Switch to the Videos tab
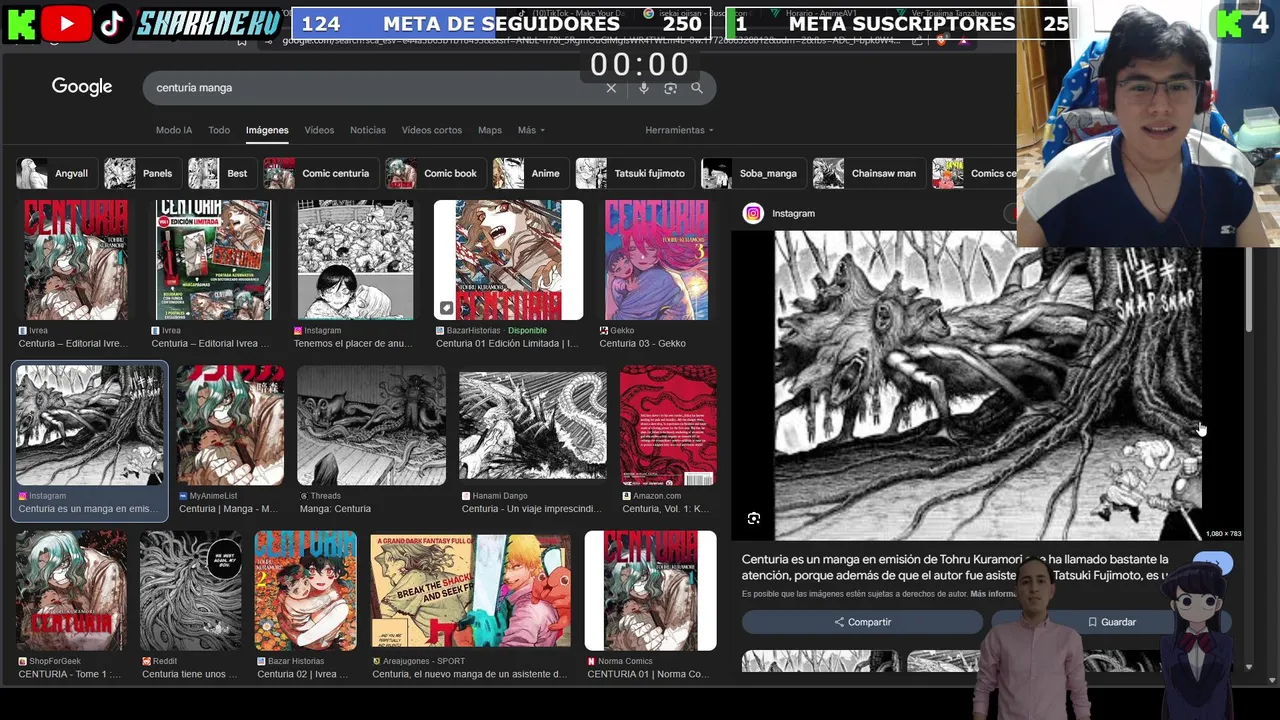1280x720 pixels. [x=319, y=130]
